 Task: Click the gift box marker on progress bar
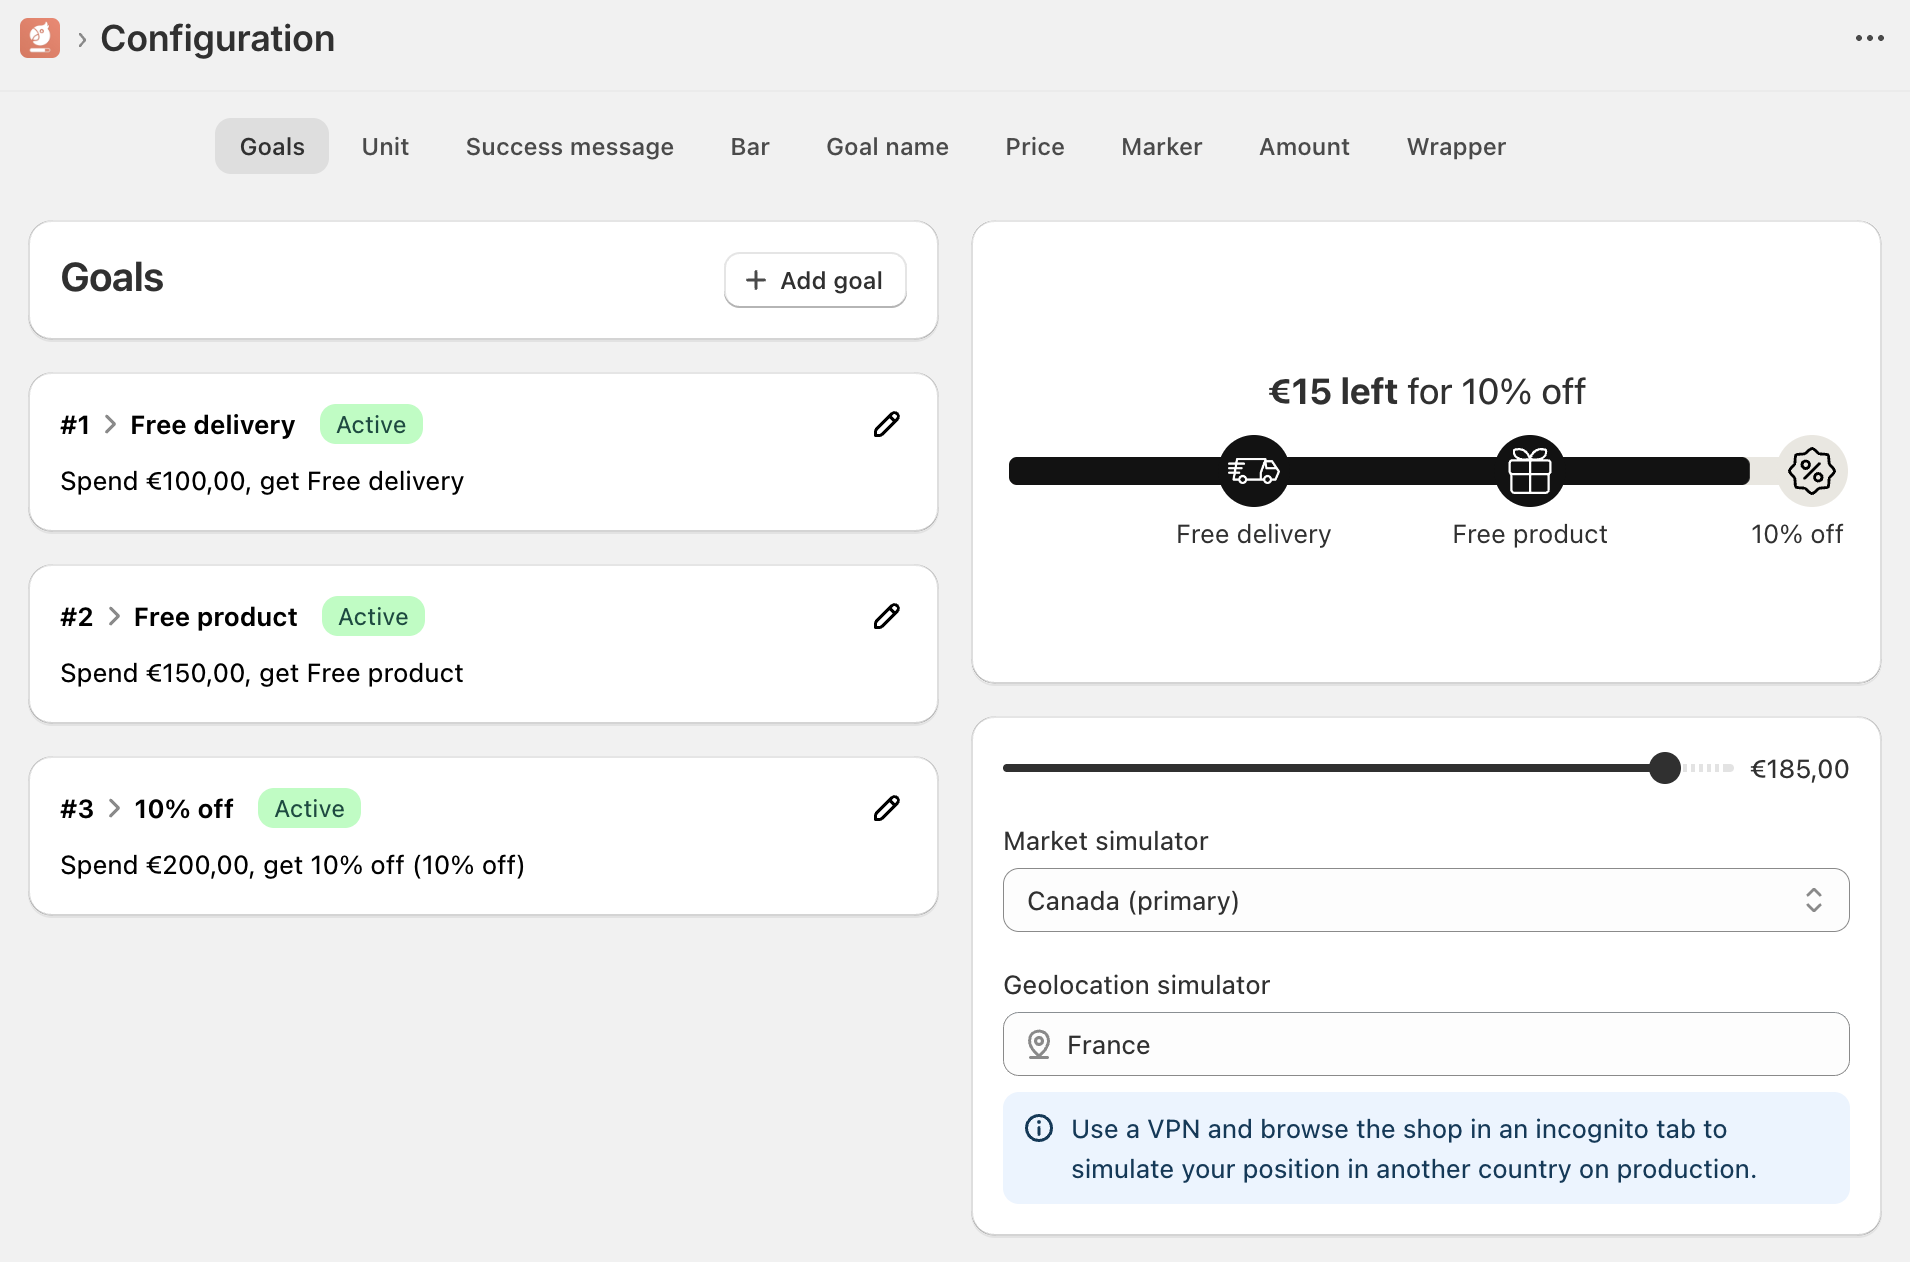(1530, 470)
